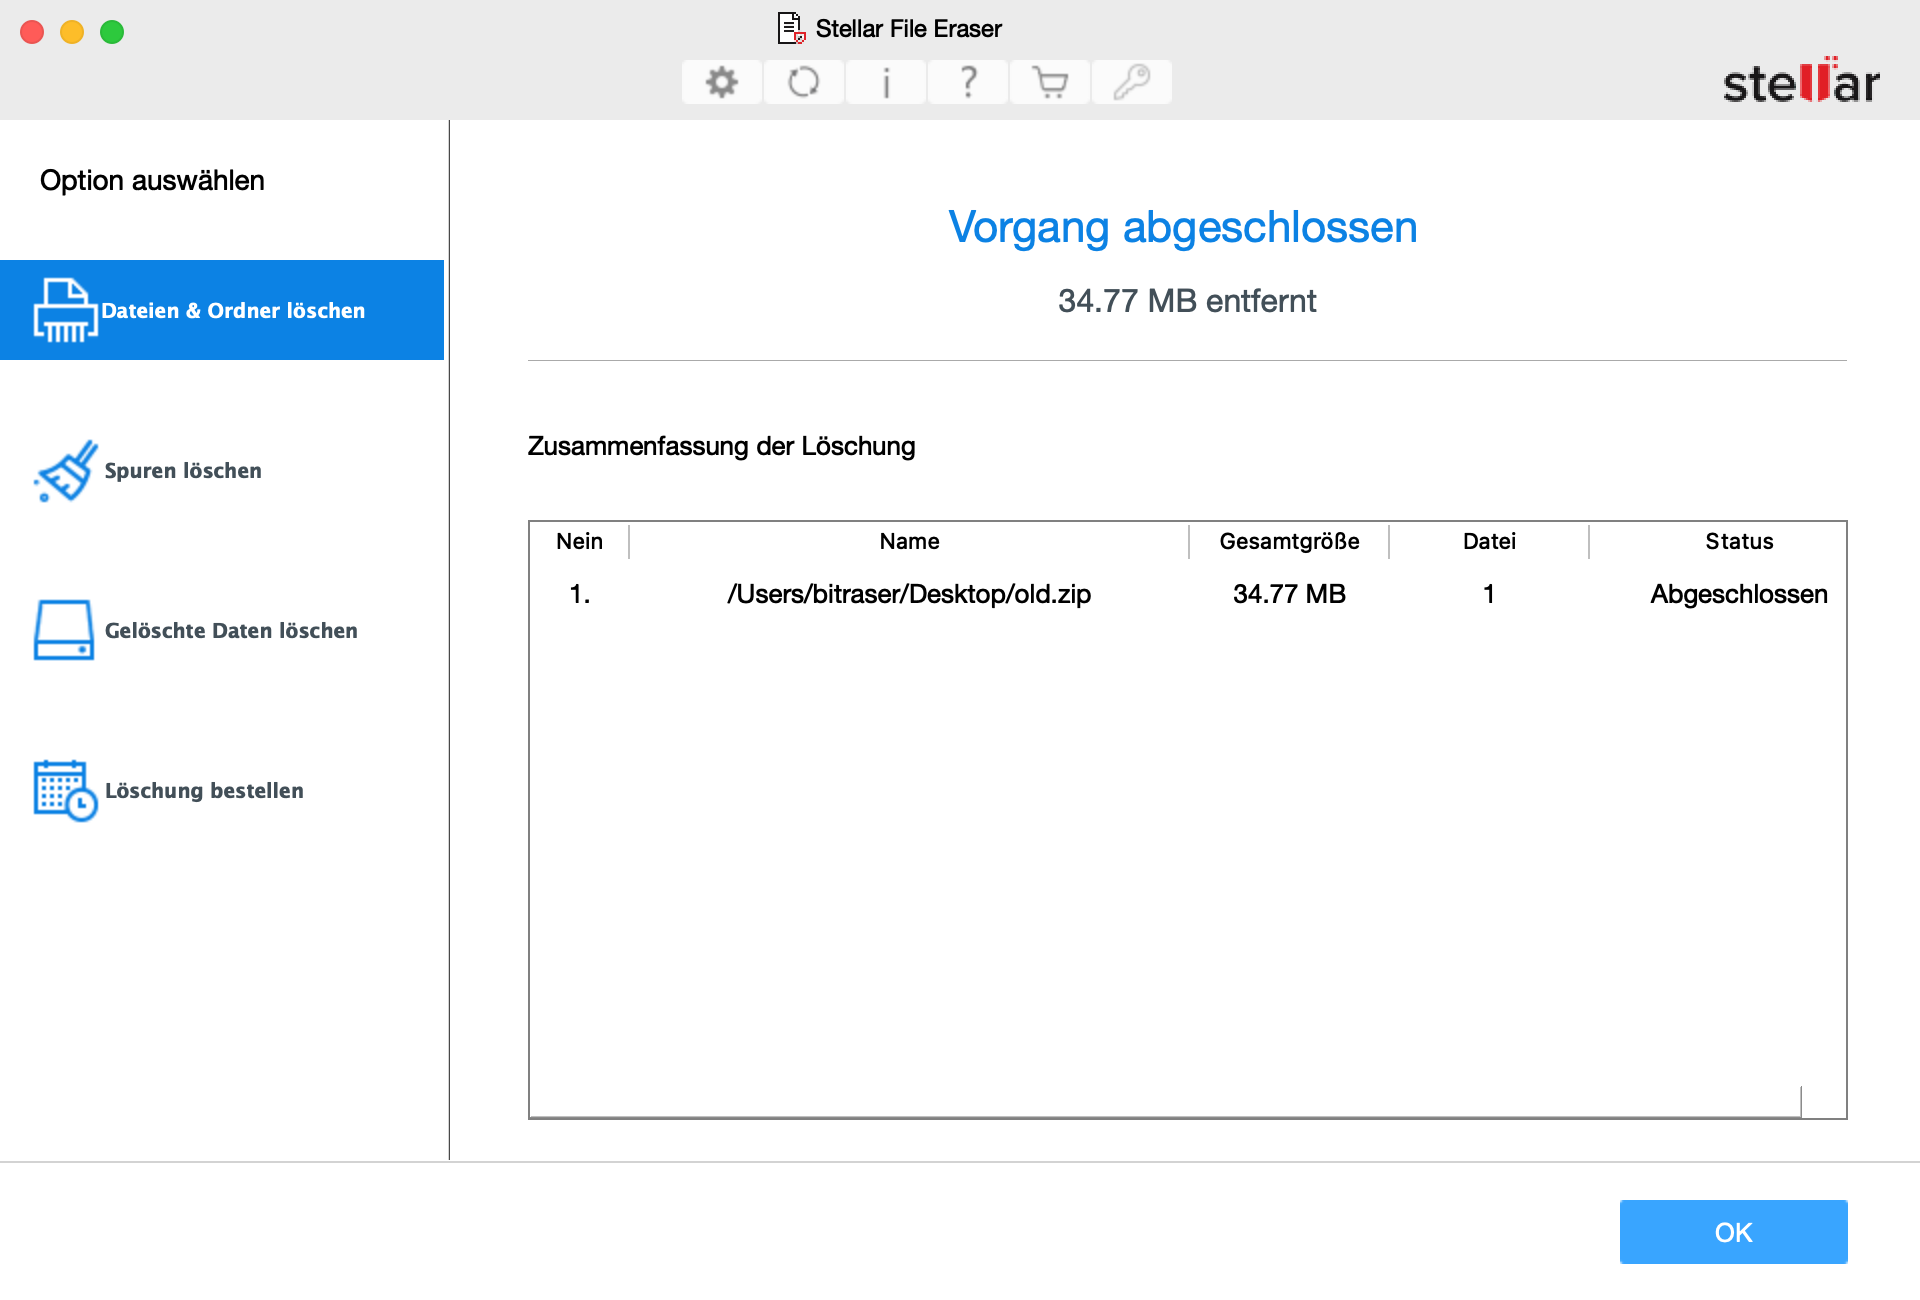Click the Abgeschlossen status cell

click(1739, 594)
